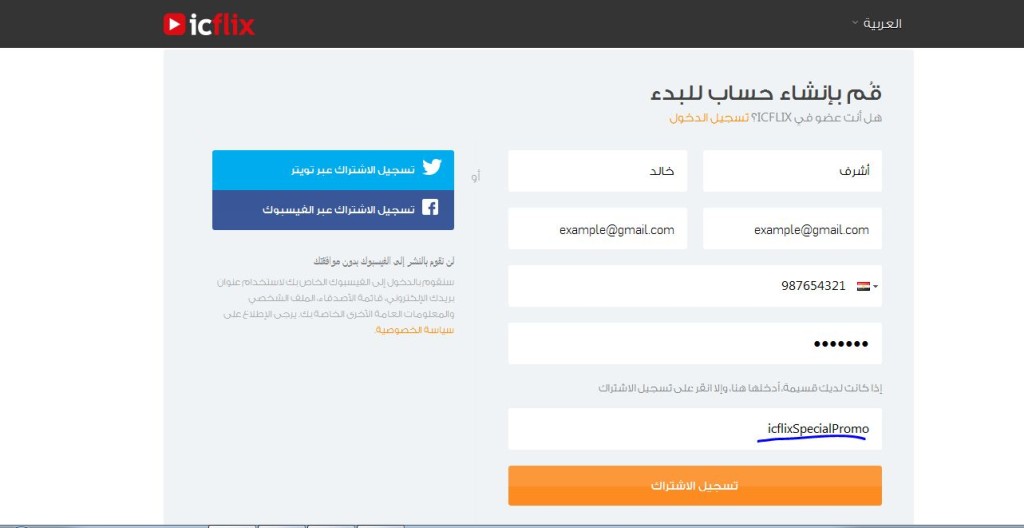
Task: Focus the first name field containing أشرف
Action: point(792,171)
